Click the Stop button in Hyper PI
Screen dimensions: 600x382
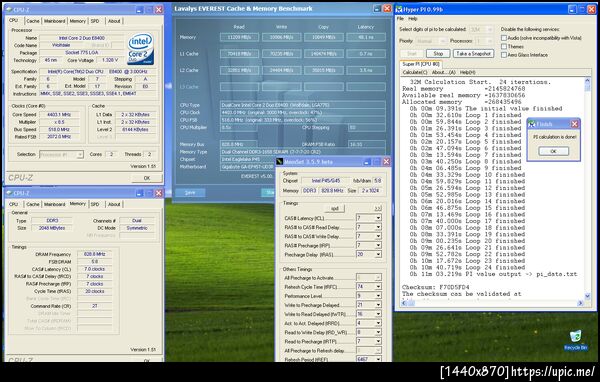438,54
